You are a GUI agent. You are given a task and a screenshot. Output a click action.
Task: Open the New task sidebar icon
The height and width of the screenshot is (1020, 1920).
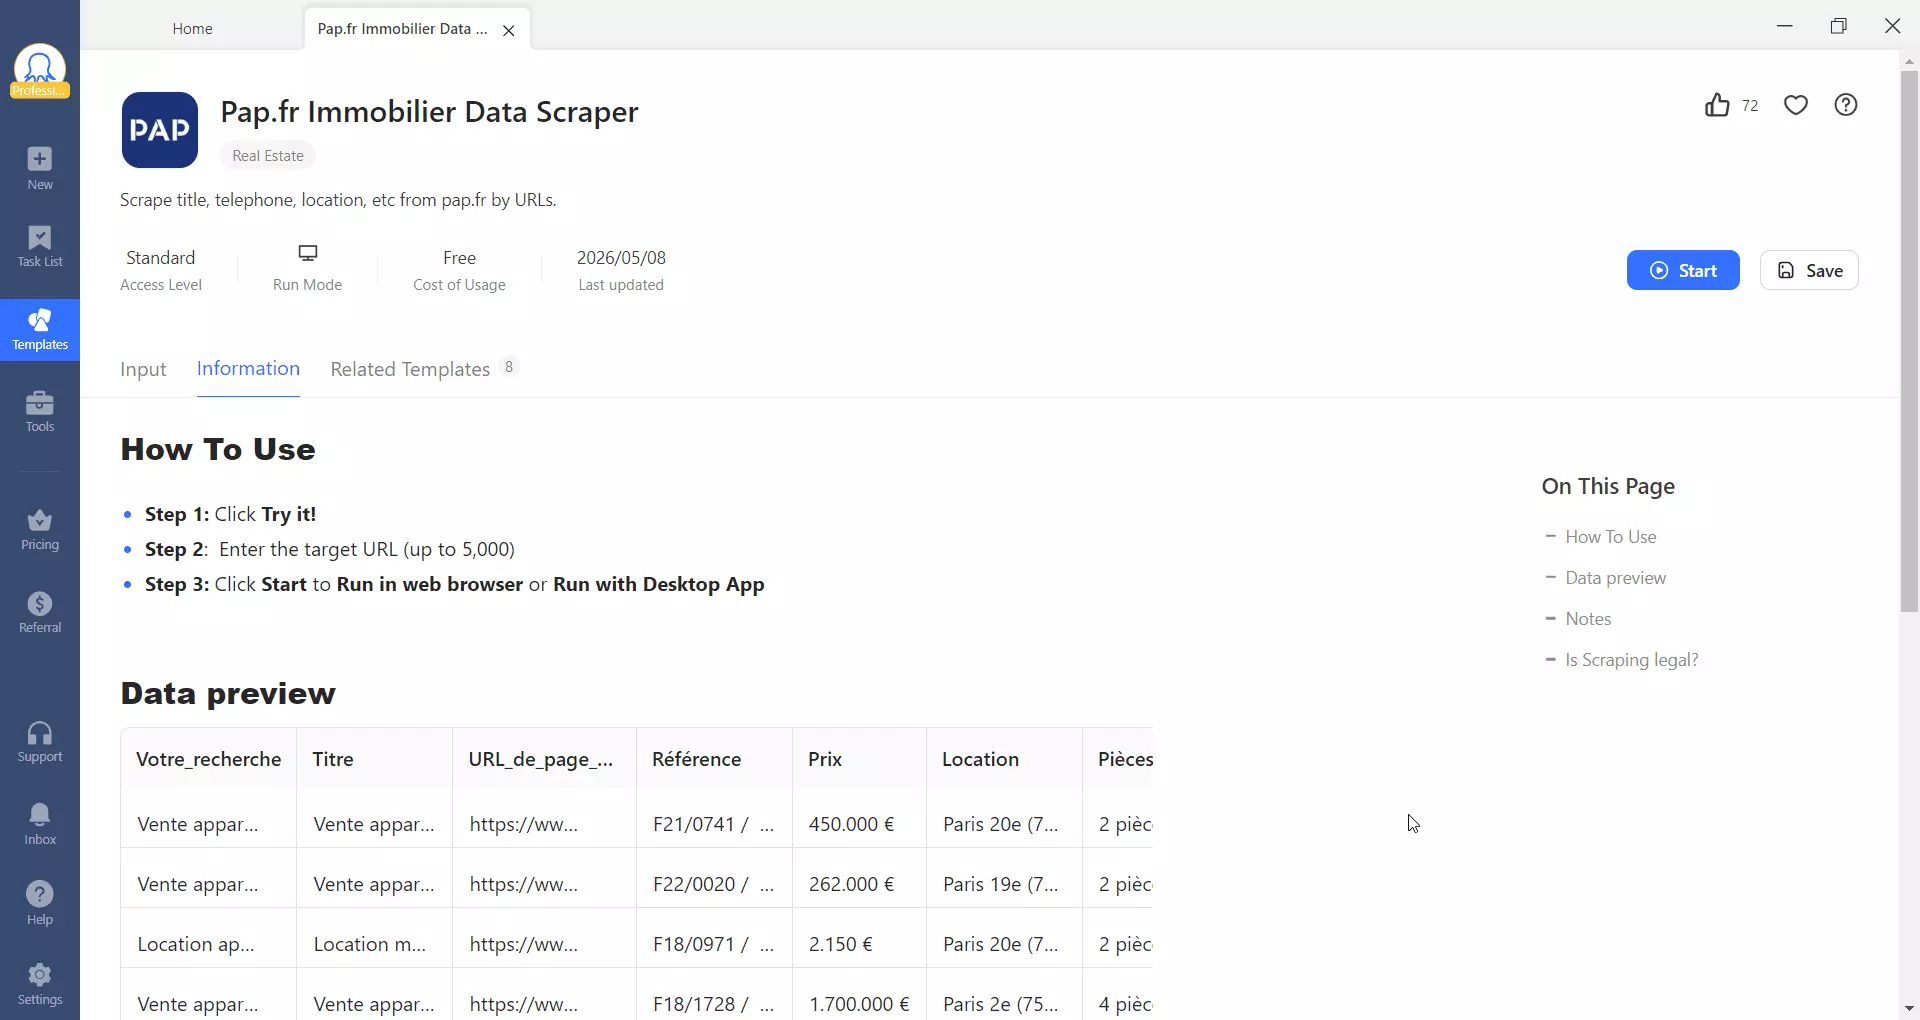point(40,168)
